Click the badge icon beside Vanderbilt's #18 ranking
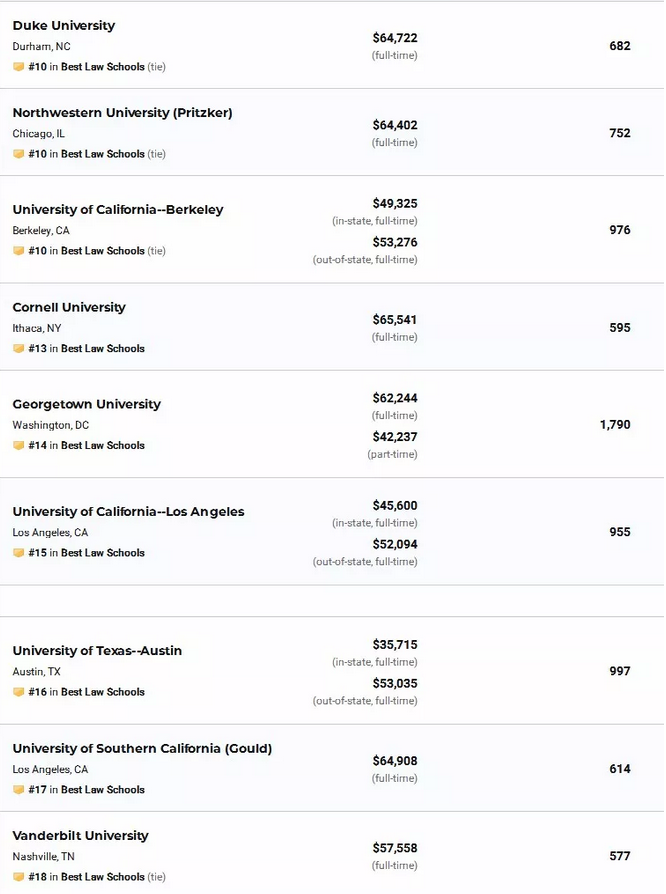 18,877
